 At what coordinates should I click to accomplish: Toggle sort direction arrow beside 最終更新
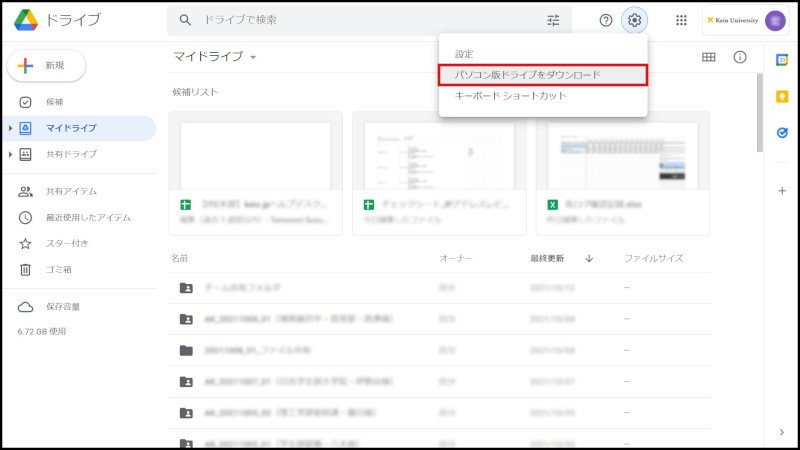click(589, 258)
